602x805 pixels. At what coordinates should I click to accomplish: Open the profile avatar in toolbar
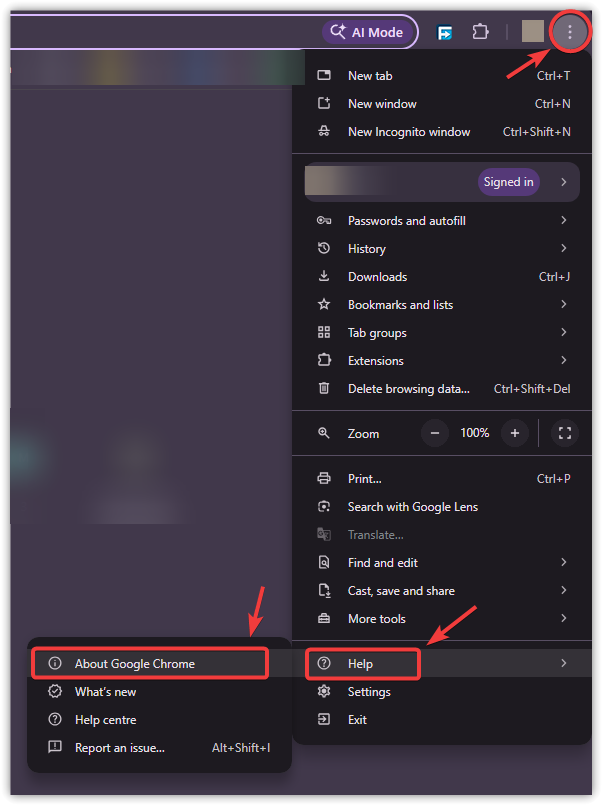tap(533, 32)
